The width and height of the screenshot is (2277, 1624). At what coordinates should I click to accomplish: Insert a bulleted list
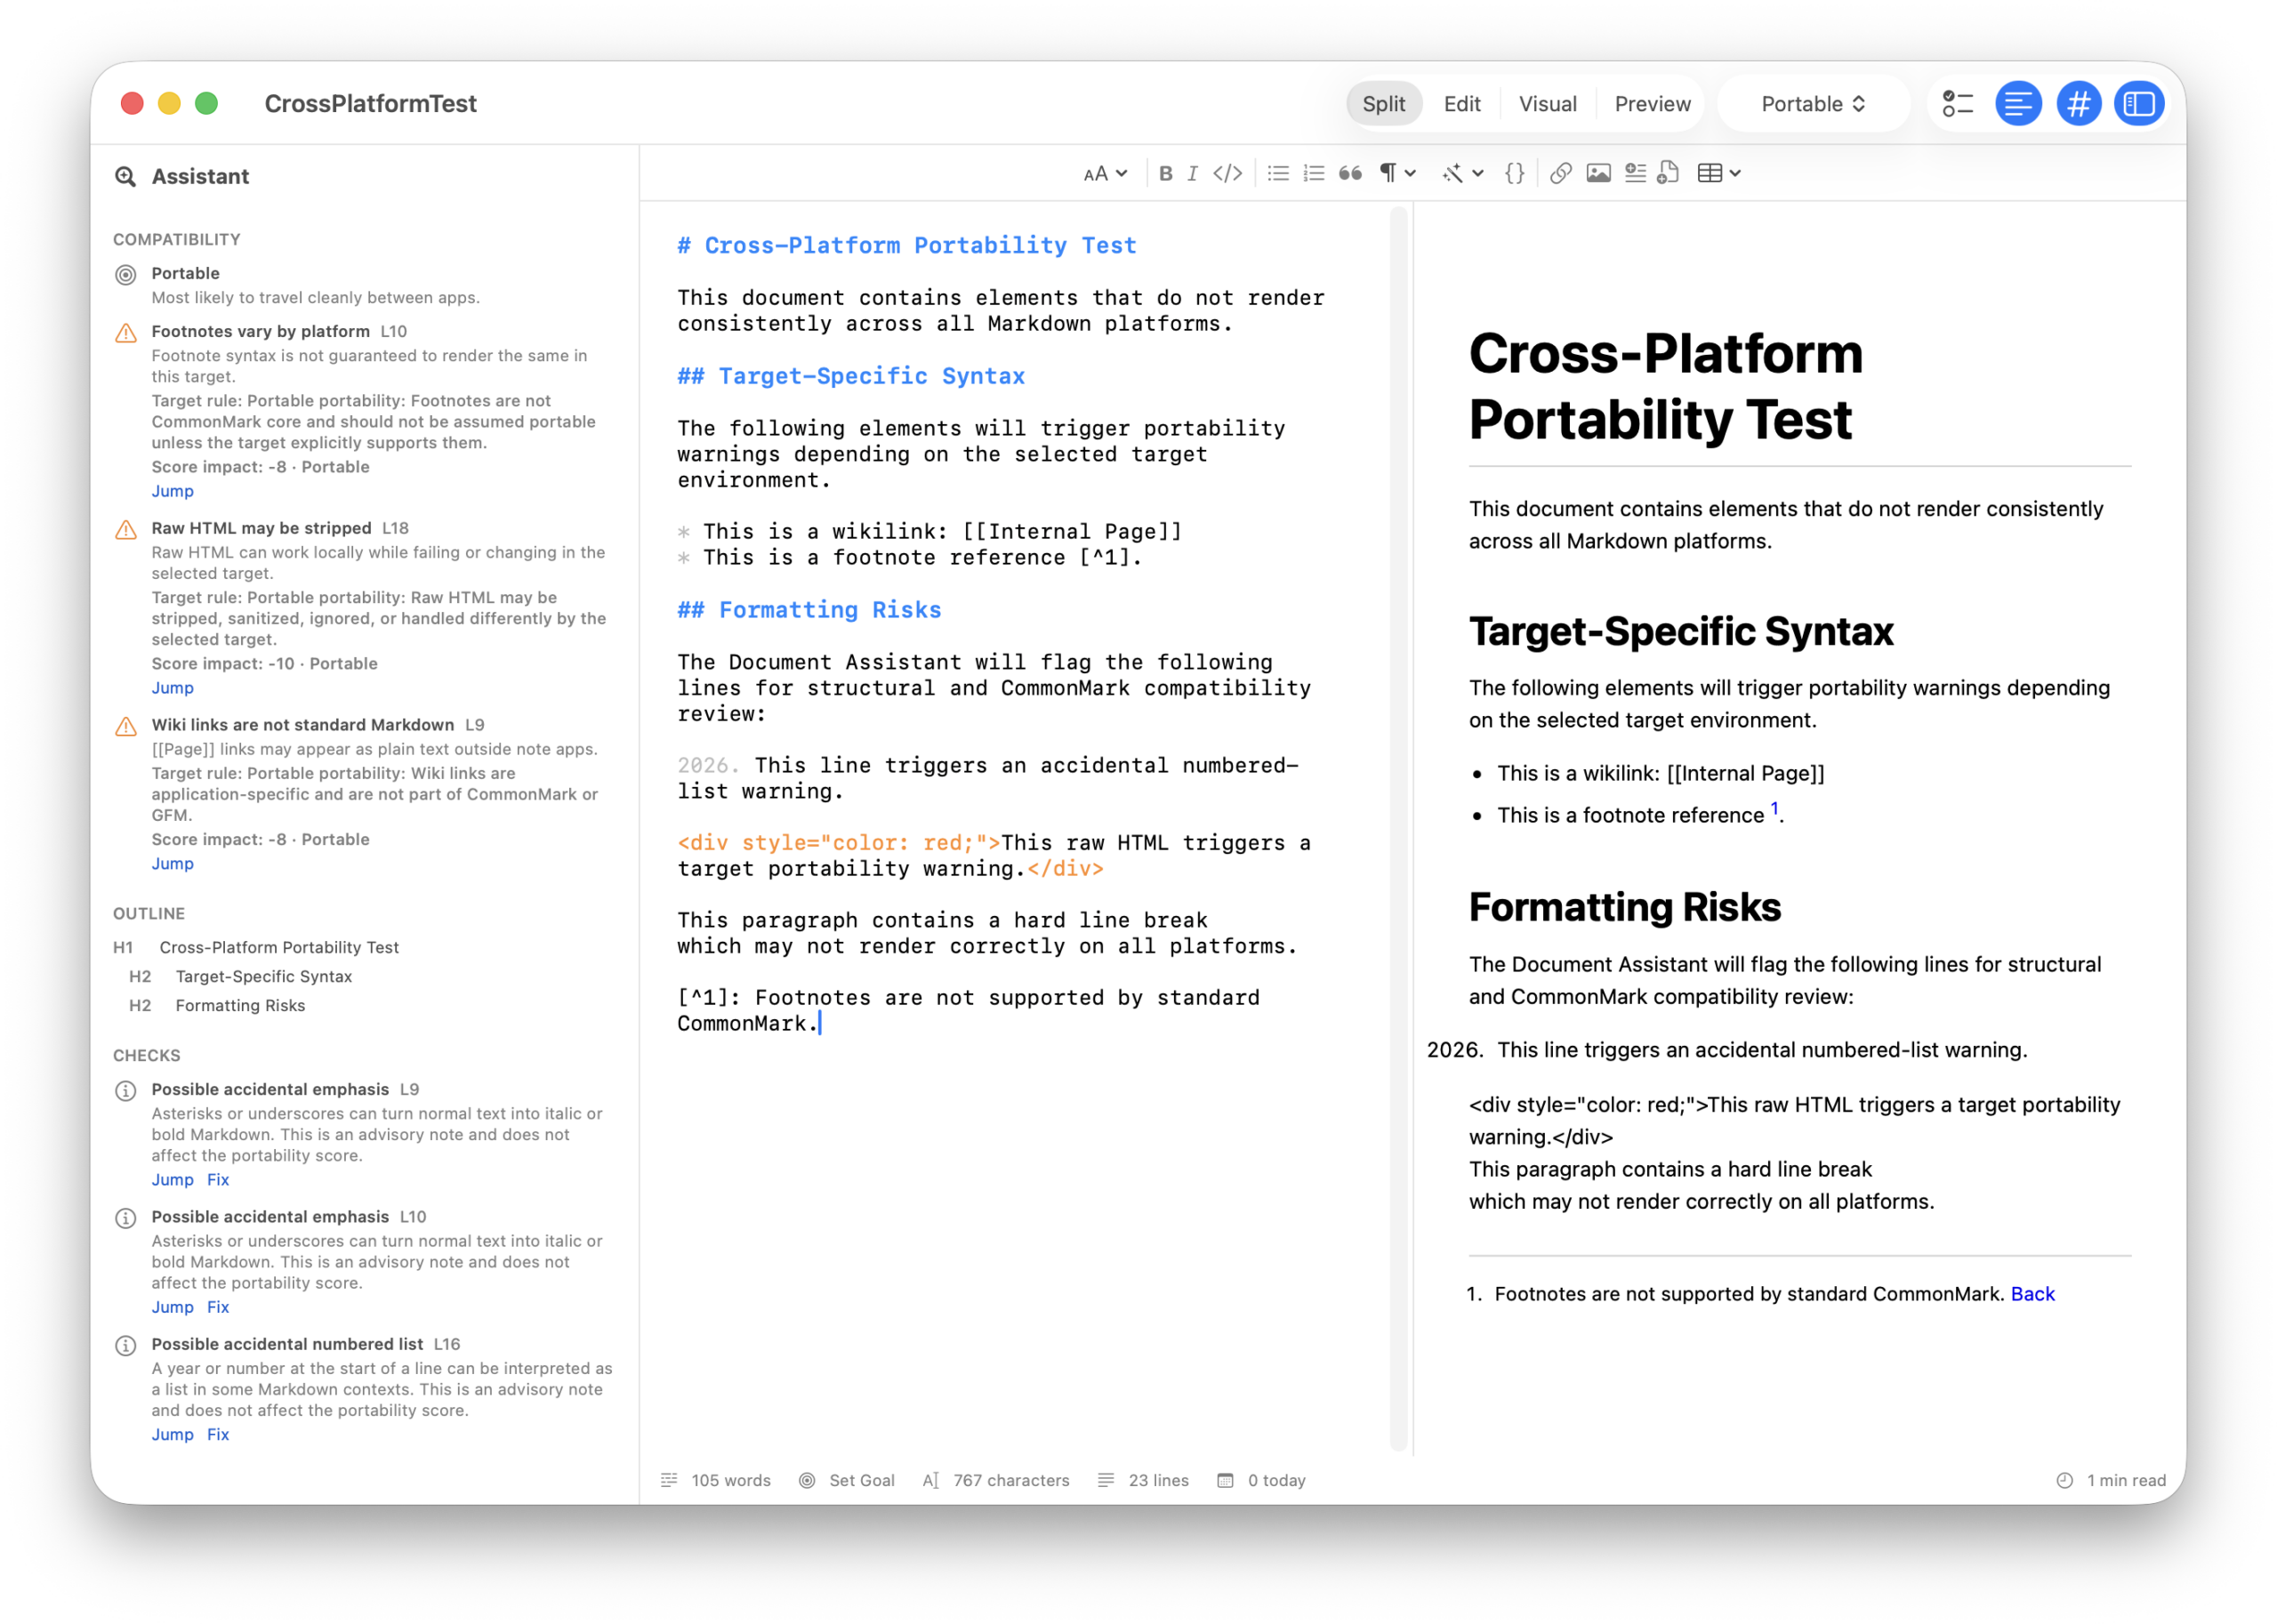click(1278, 173)
